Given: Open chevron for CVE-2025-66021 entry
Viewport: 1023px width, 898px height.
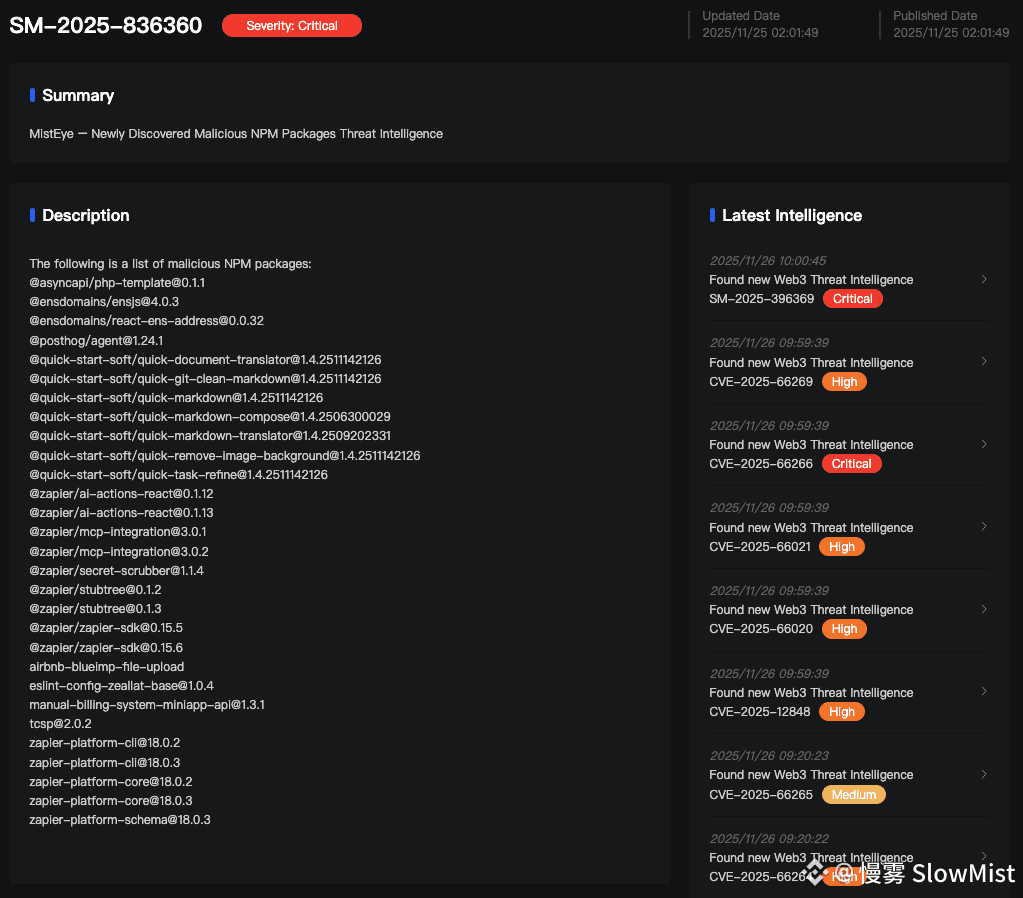Looking at the screenshot, I should point(984,527).
